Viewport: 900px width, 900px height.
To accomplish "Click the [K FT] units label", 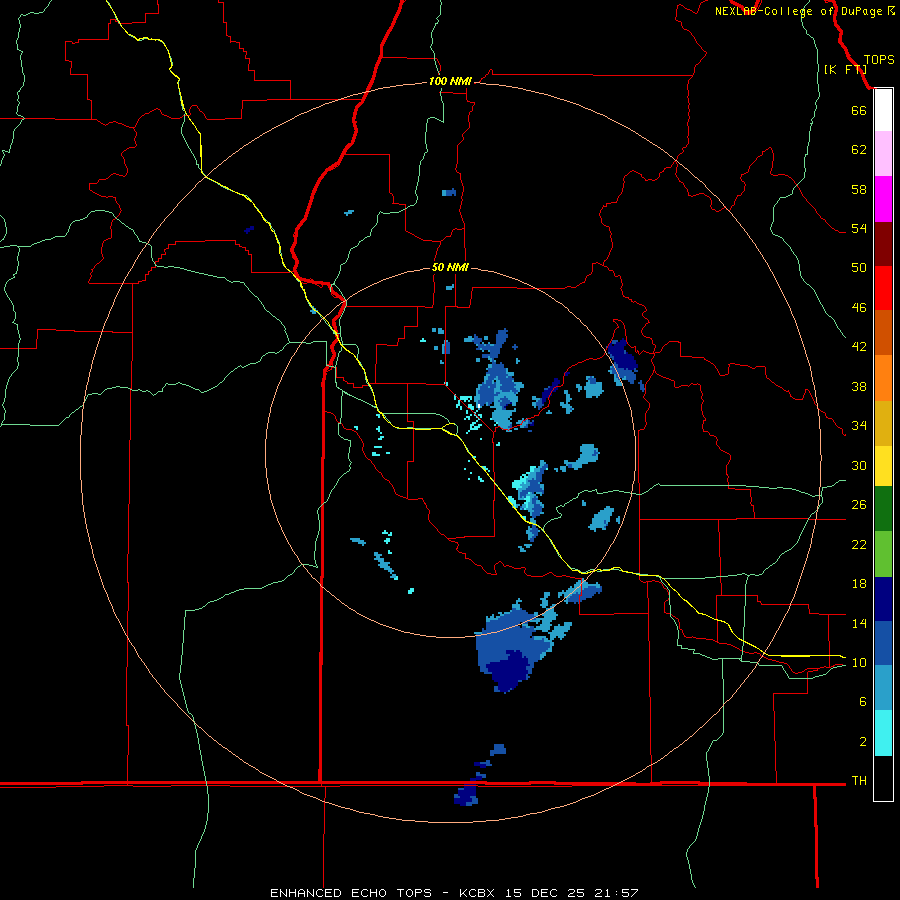I will click(845, 69).
